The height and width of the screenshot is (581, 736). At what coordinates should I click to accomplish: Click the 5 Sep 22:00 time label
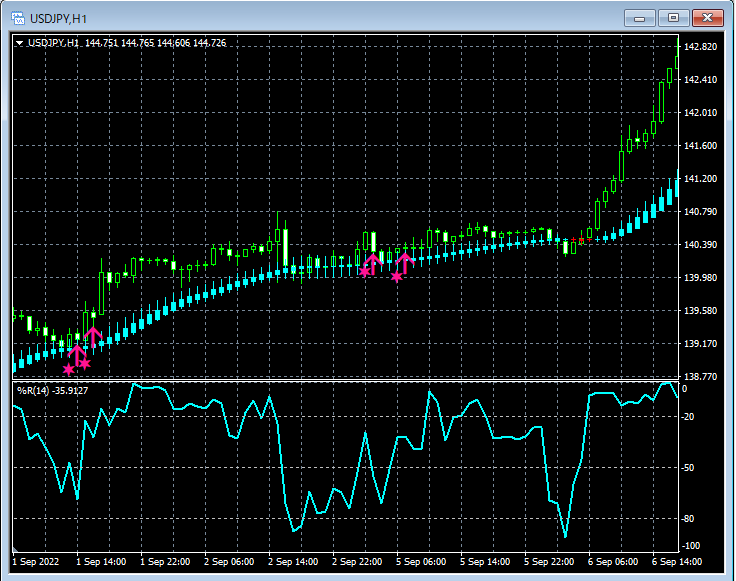[549, 562]
